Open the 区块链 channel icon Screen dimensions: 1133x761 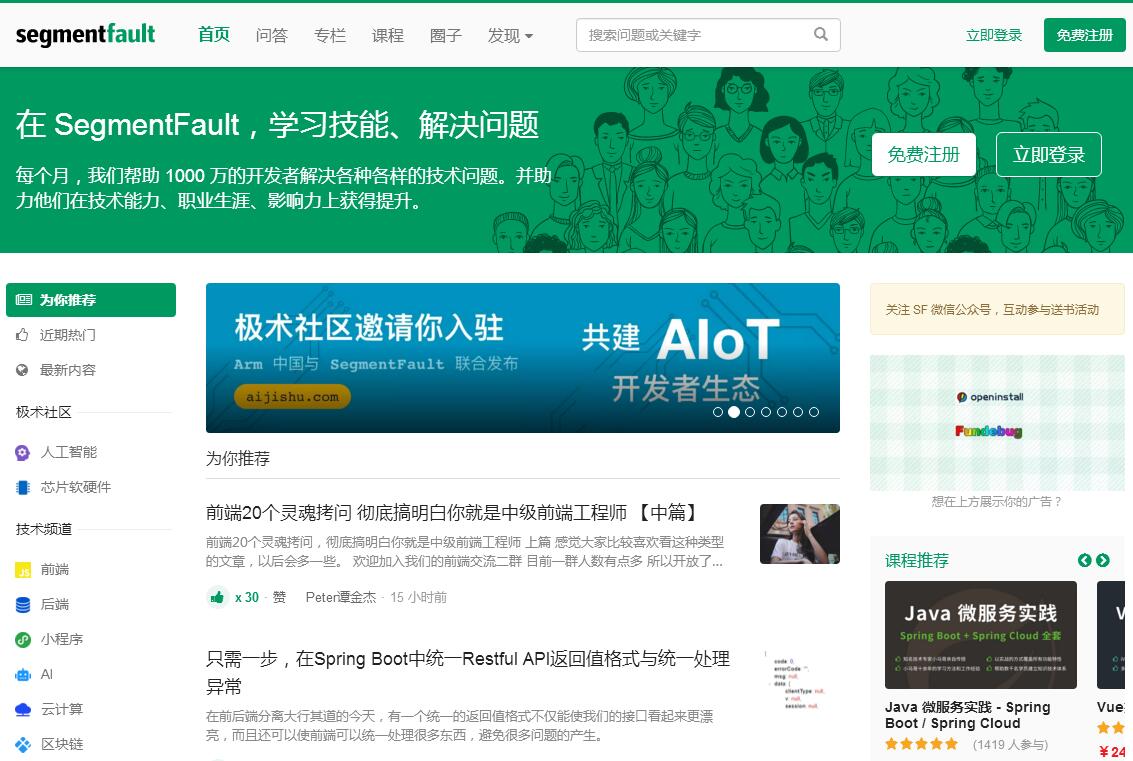[23, 745]
